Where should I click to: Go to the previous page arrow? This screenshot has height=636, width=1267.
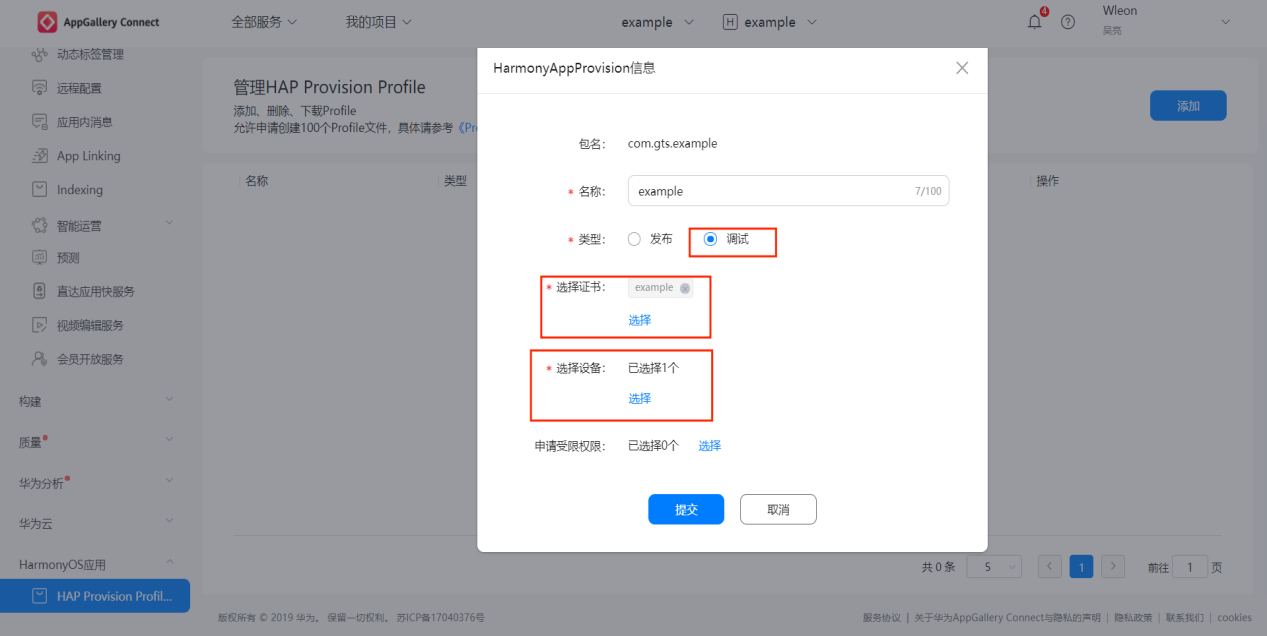tap(1050, 567)
